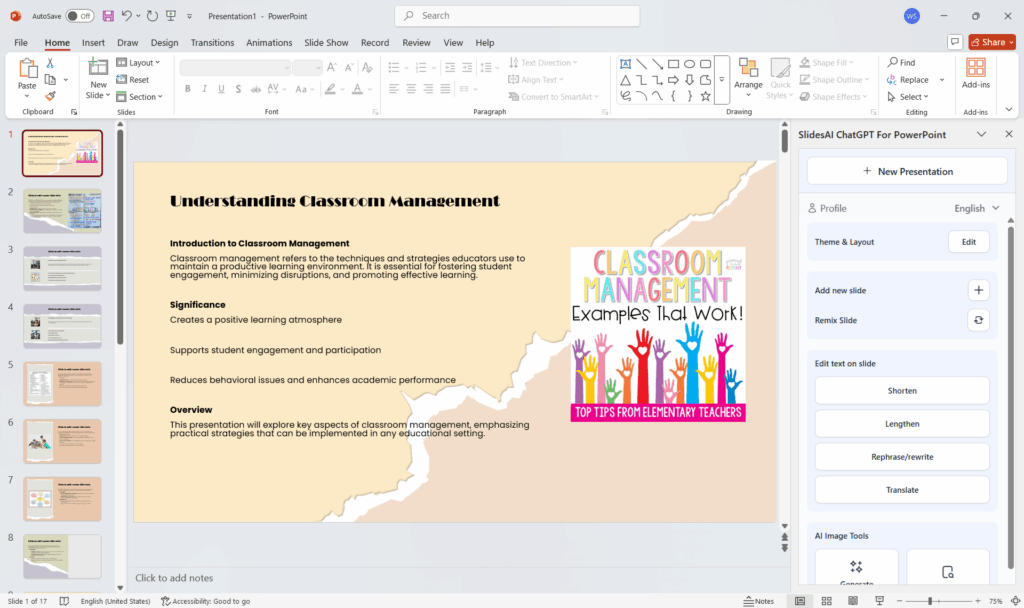The height and width of the screenshot is (608, 1024).
Task: Toggle bold formatting
Action: (x=187, y=89)
